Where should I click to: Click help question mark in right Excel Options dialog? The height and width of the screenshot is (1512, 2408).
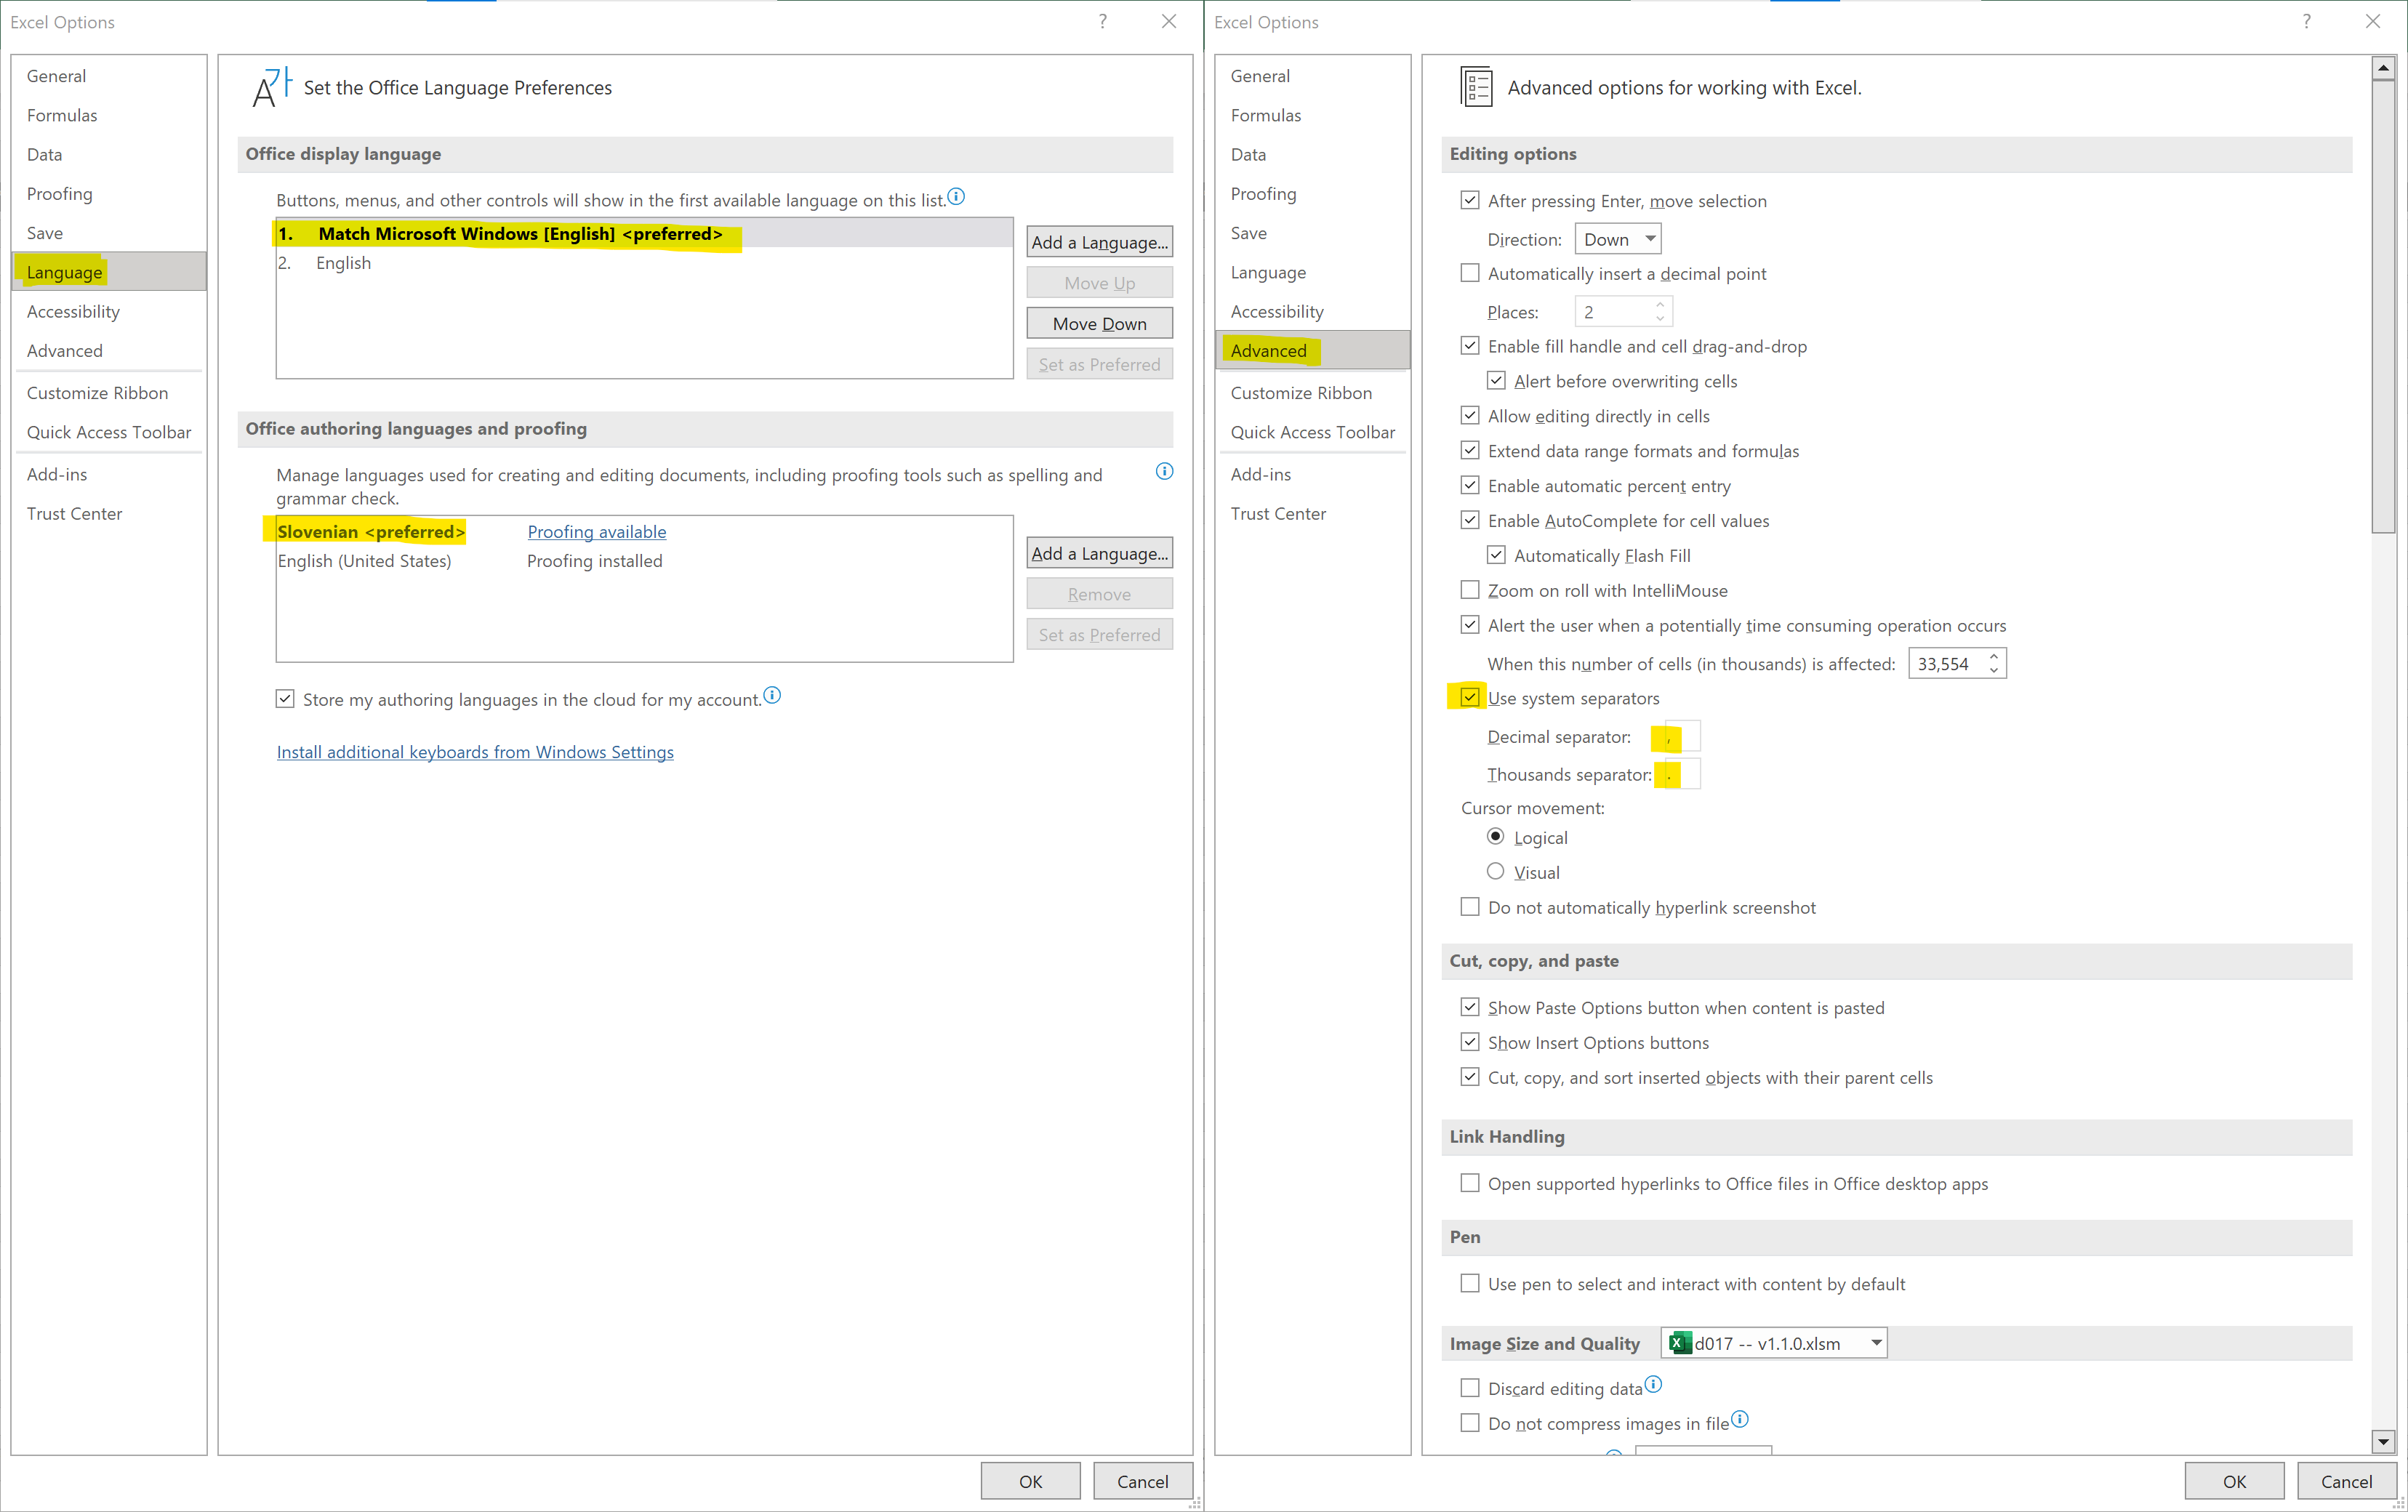pos(2306,22)
